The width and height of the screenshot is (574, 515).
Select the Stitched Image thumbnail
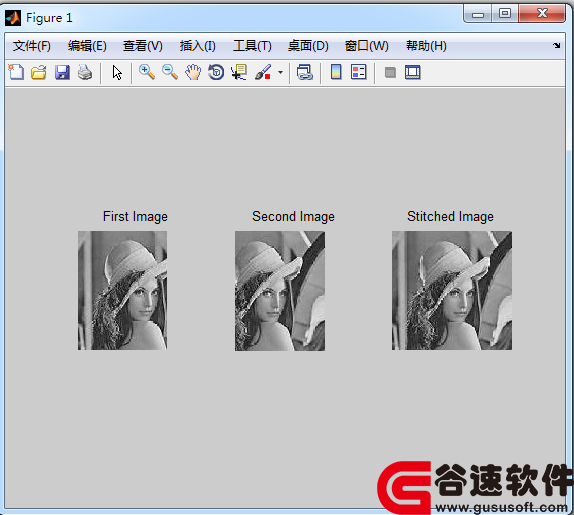point(452,291)
